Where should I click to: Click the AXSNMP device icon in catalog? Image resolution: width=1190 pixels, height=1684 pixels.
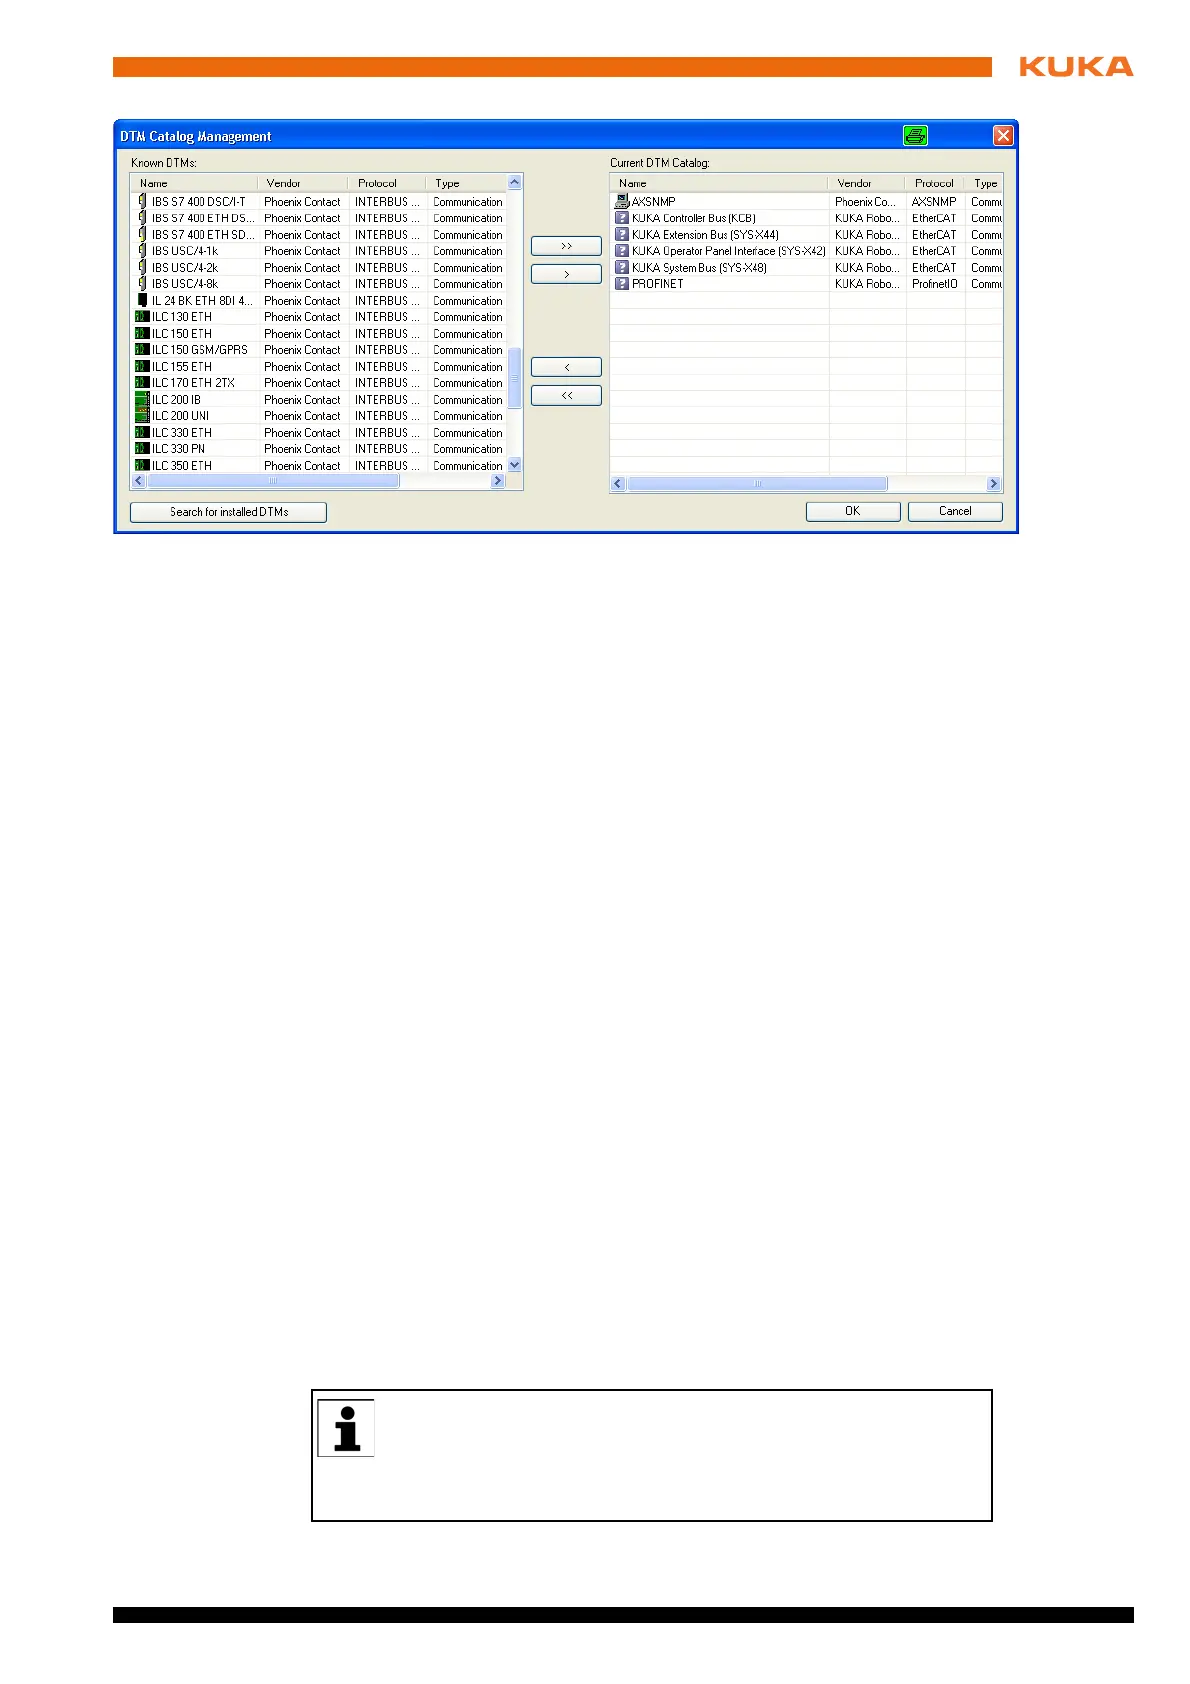coord(622,201)
